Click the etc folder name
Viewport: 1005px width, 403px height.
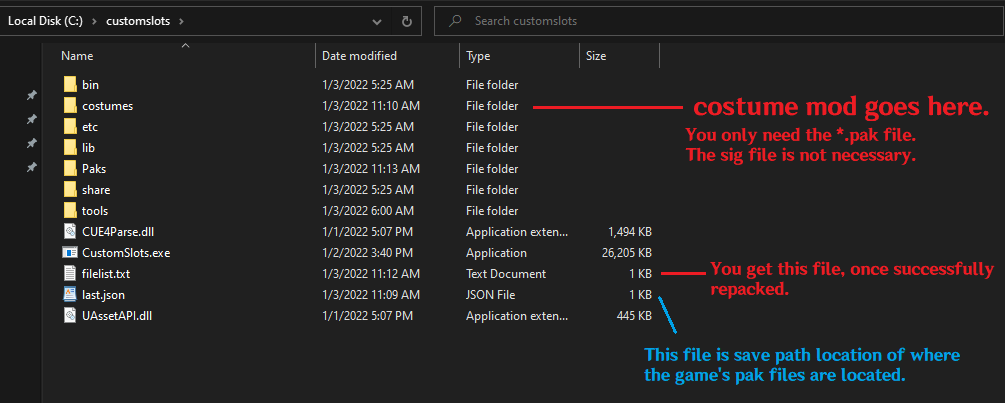pos(90,127)
